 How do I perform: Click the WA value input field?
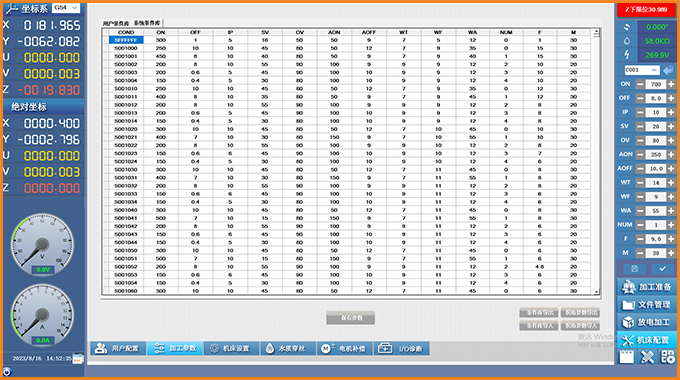click(x=656, y=211)
